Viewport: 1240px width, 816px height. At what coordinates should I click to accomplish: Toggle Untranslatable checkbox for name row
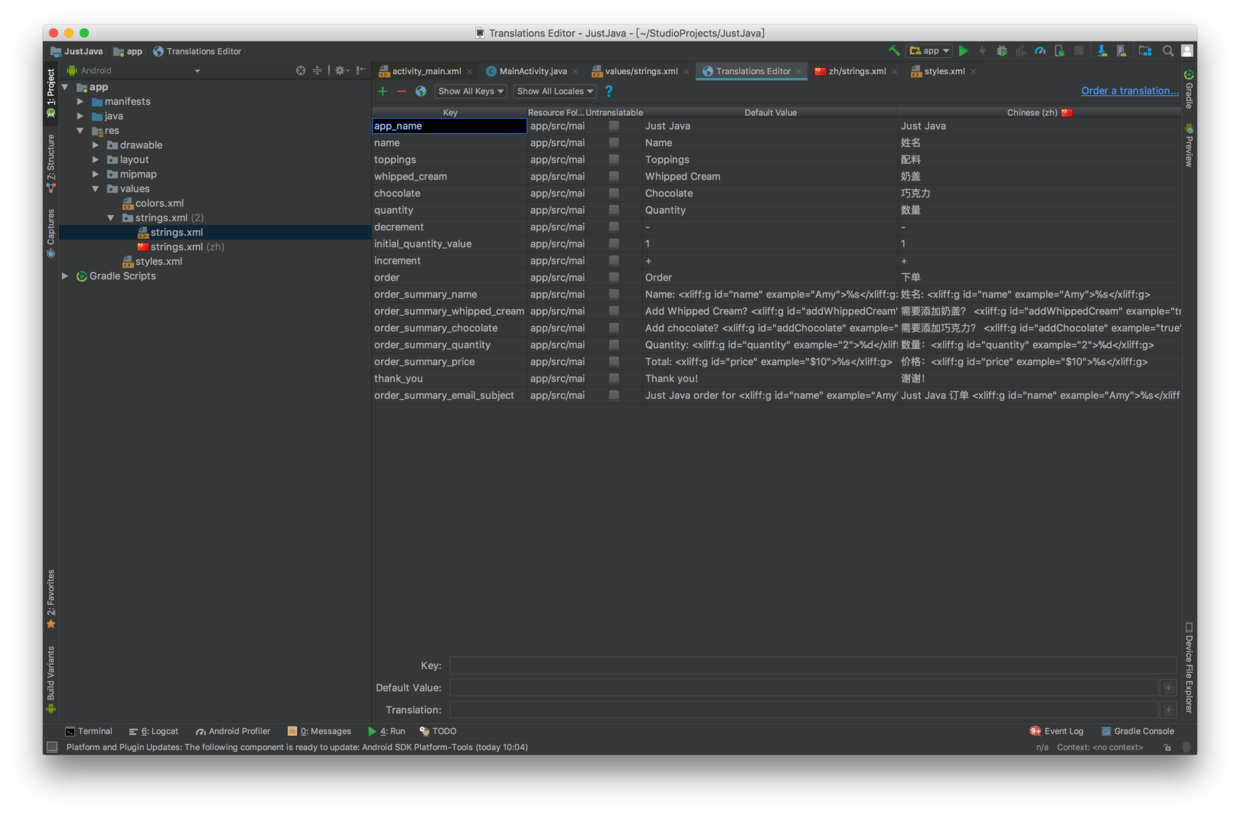614,143
